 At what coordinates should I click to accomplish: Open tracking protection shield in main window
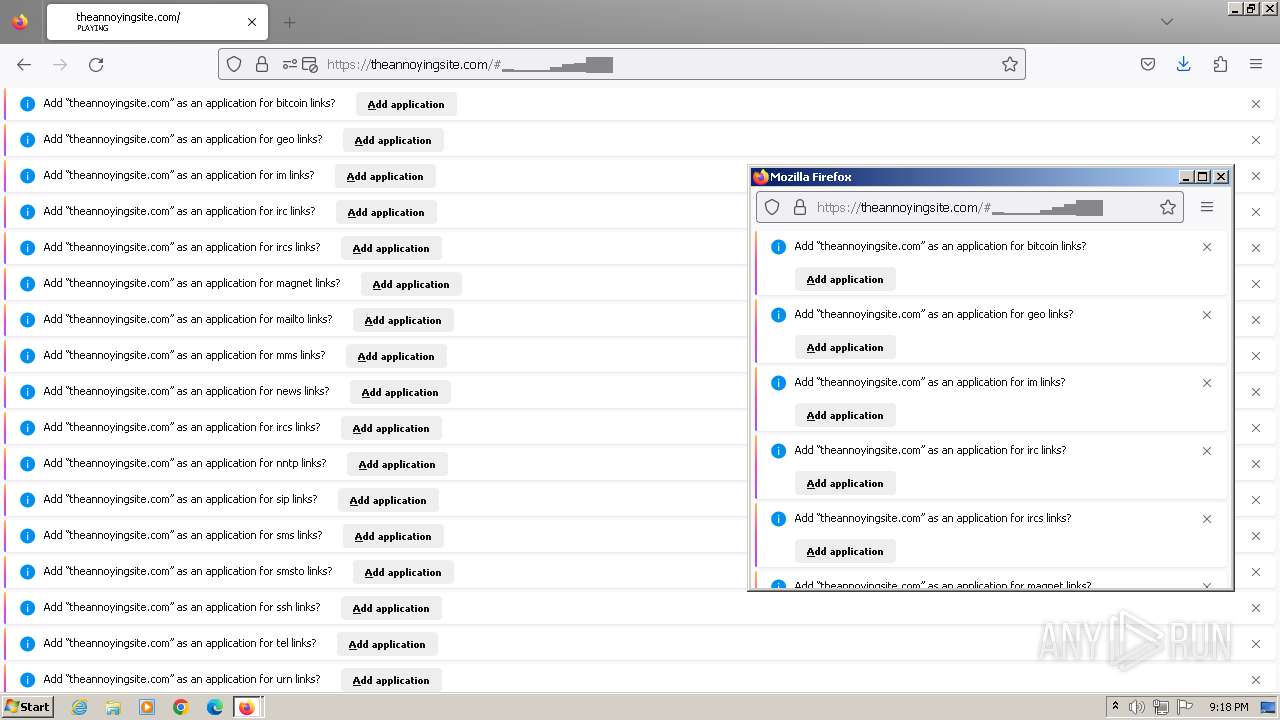pos(234,64)
